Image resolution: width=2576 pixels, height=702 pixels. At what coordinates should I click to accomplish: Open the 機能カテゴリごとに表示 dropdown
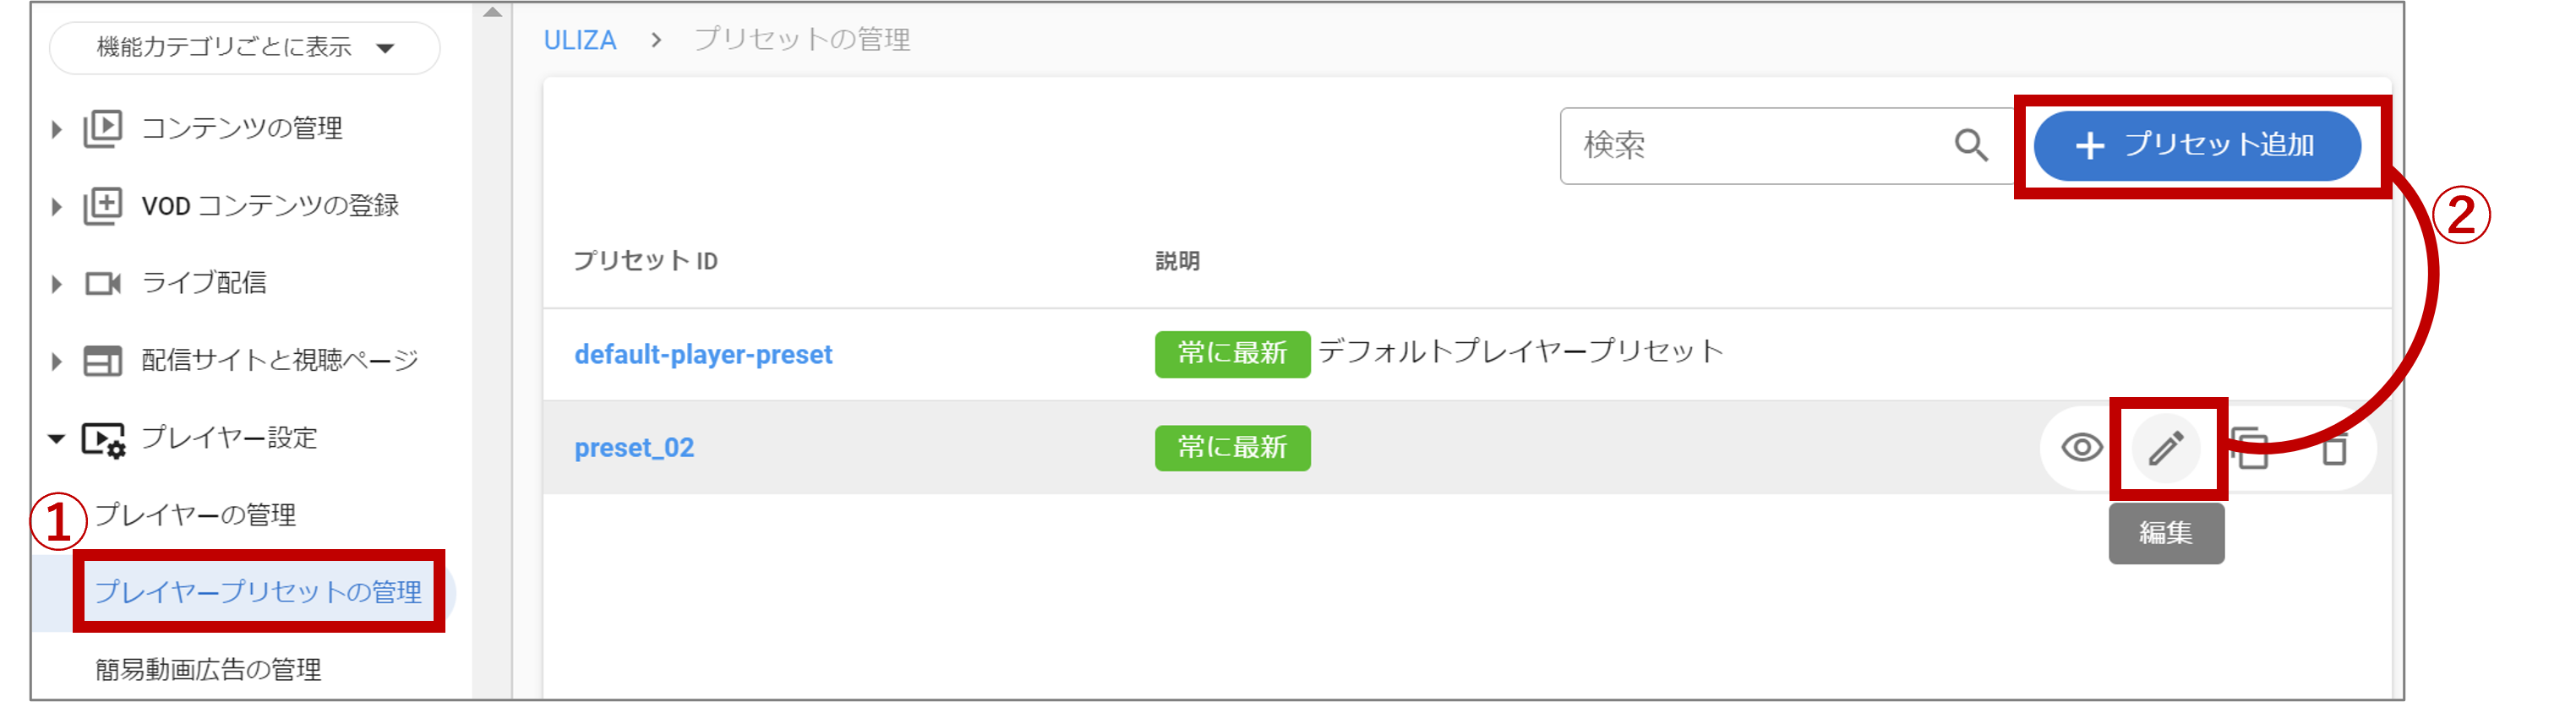click(x=244, y=47)
